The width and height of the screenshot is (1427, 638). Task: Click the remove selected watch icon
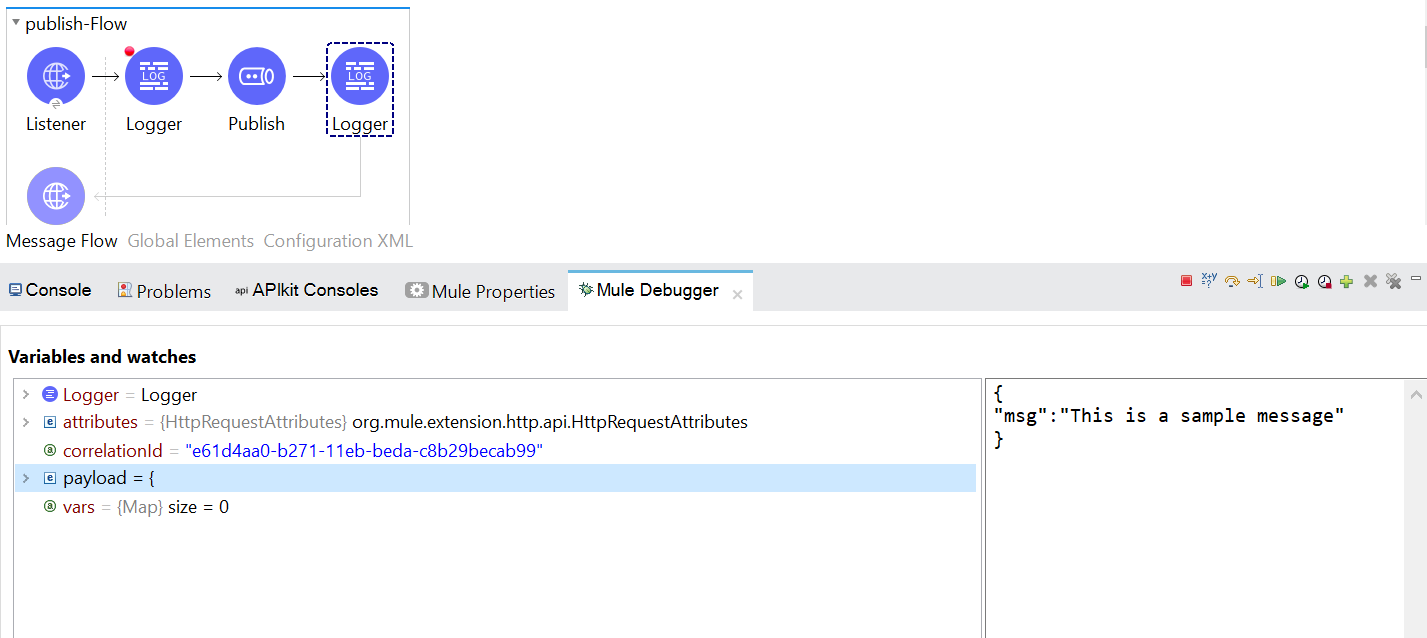1370,281
